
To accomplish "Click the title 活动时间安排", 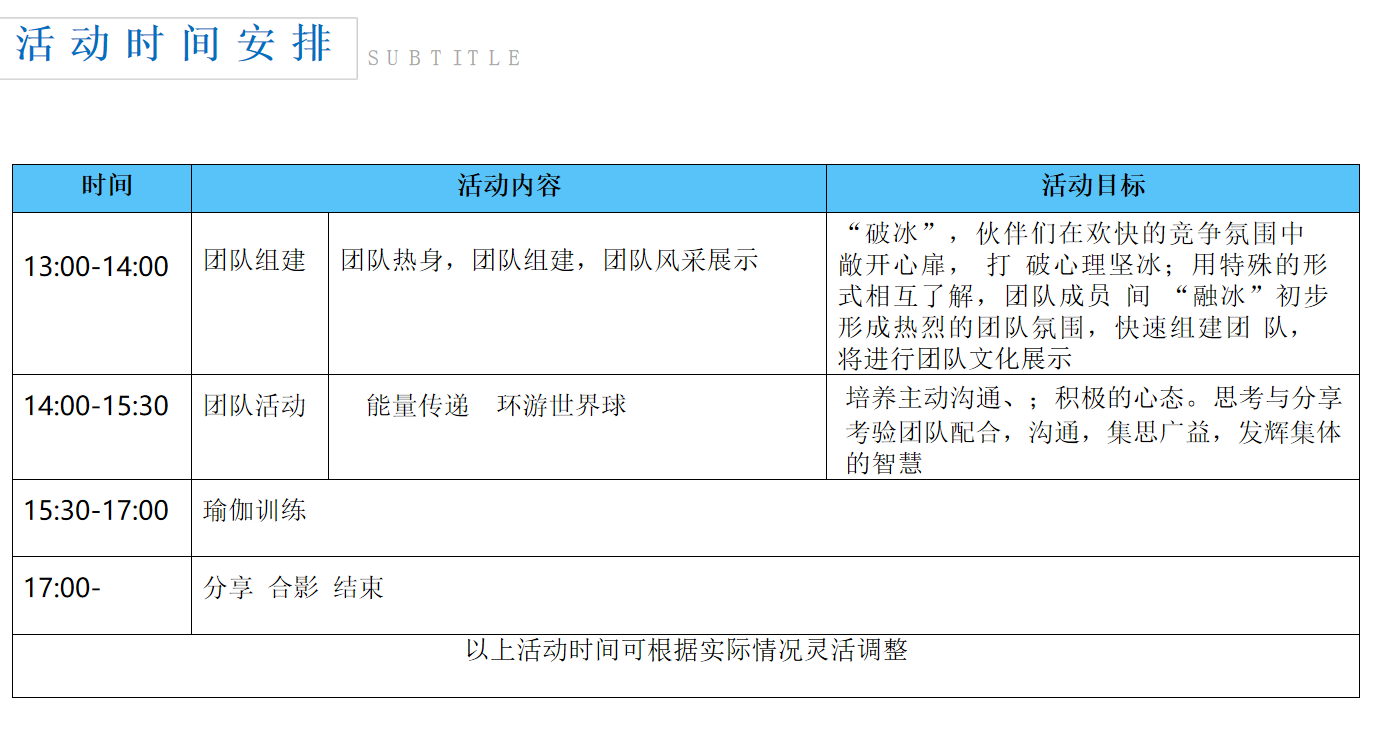I will click(174, 45).
